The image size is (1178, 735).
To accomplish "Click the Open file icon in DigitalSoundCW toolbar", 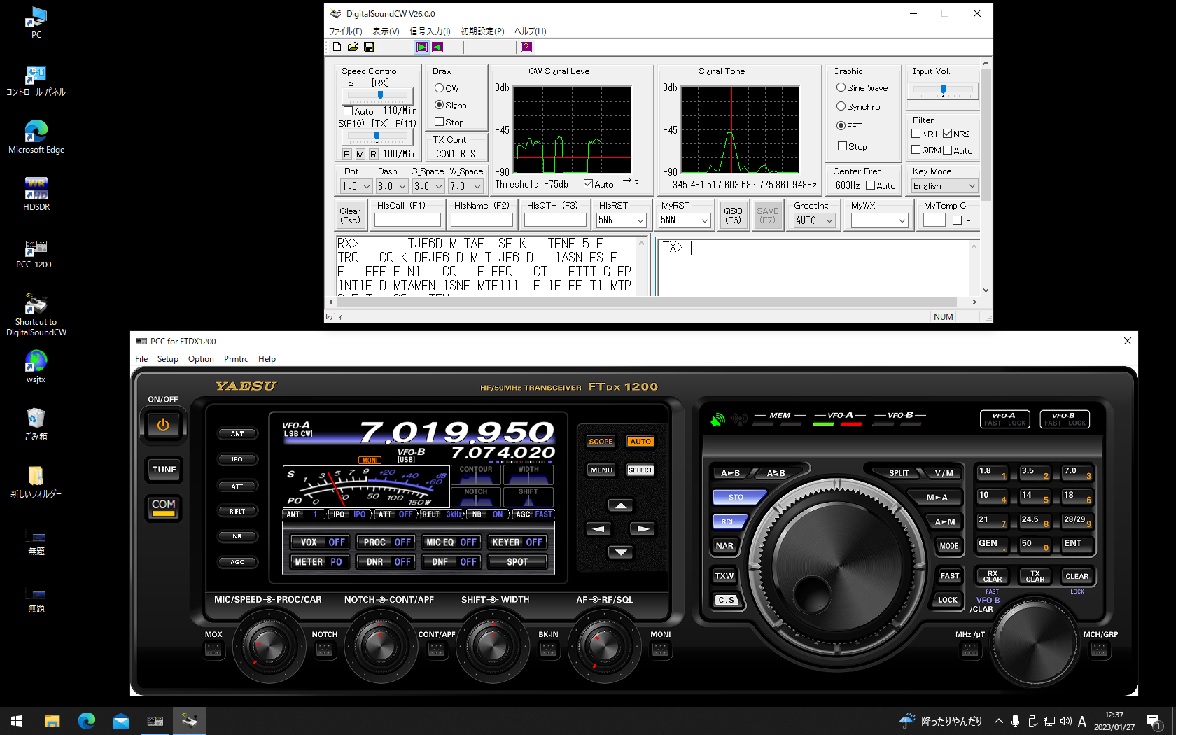I will pyautogui.click(x=352, y=47).
